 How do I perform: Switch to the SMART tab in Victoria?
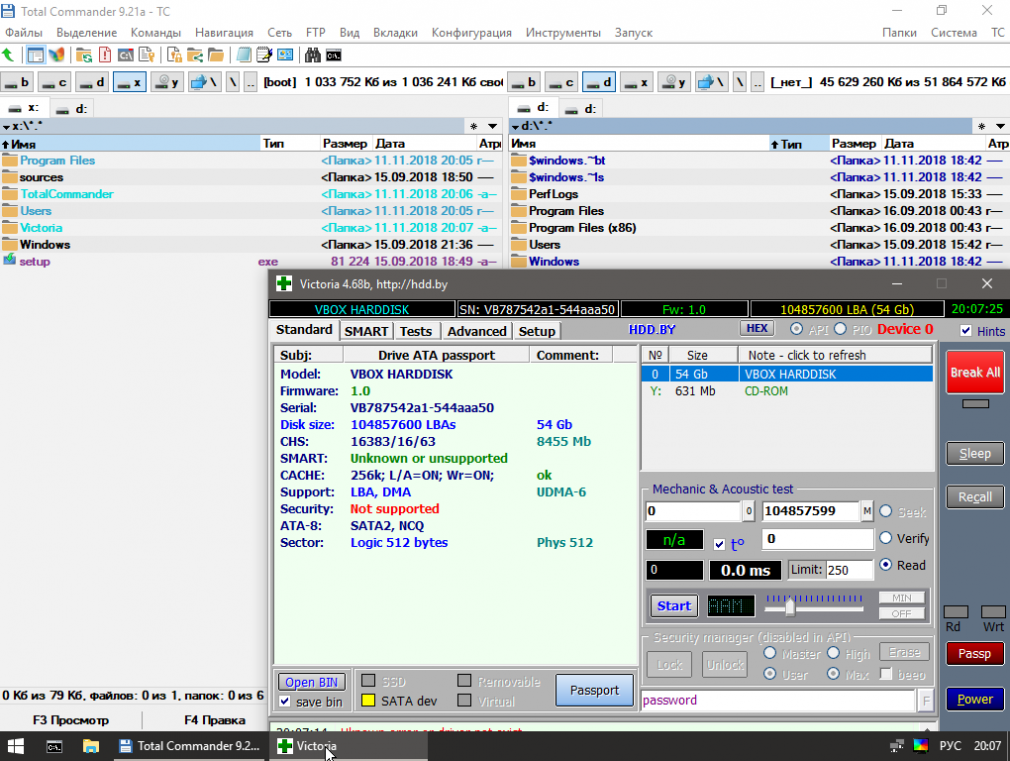tap(366, 331)
